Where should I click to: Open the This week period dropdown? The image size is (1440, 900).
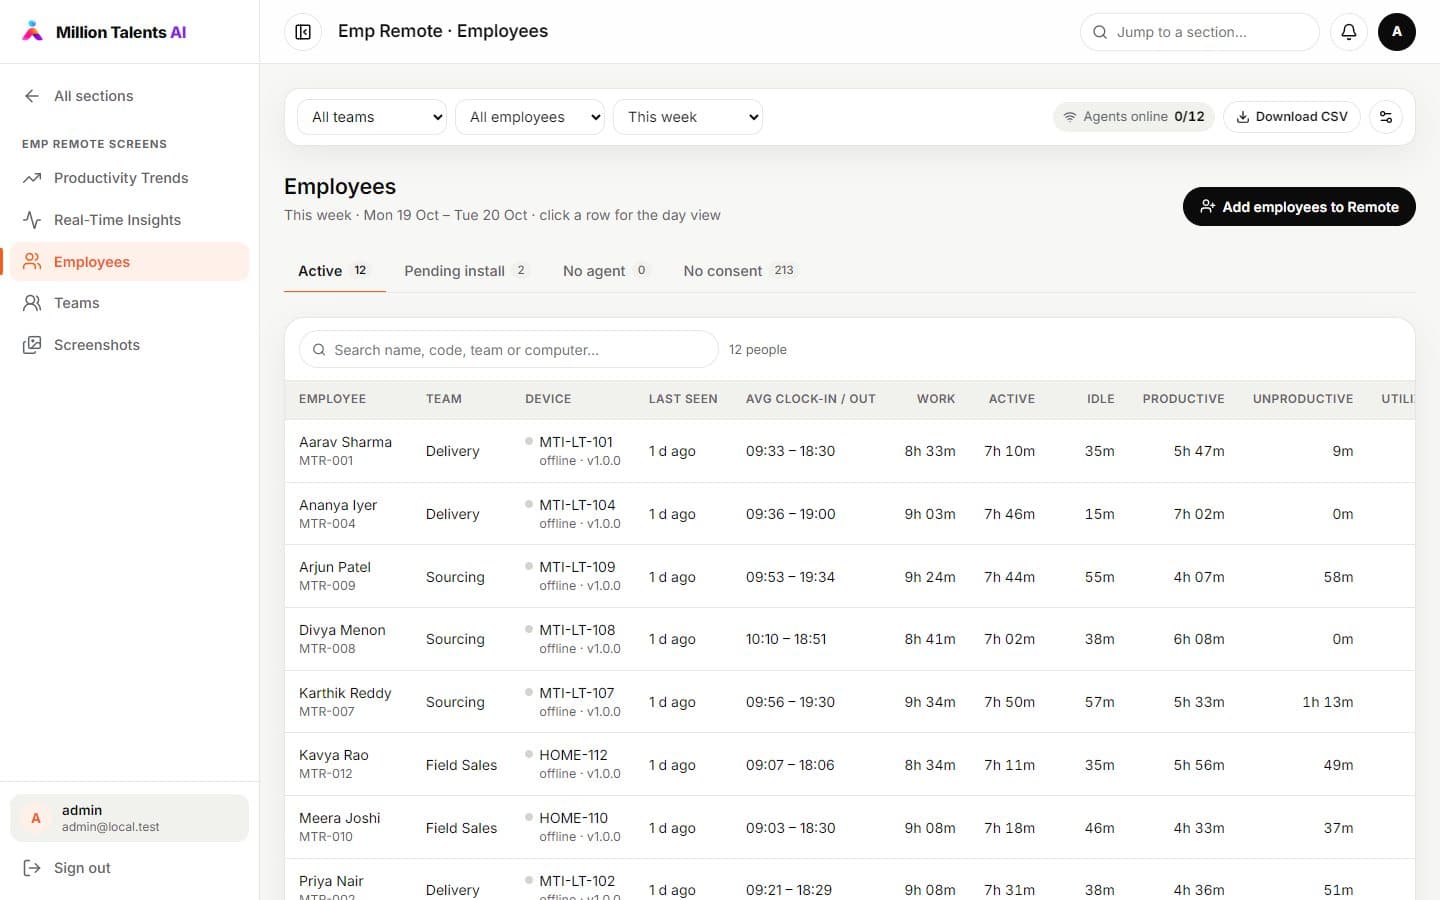[x=688, y=117]
